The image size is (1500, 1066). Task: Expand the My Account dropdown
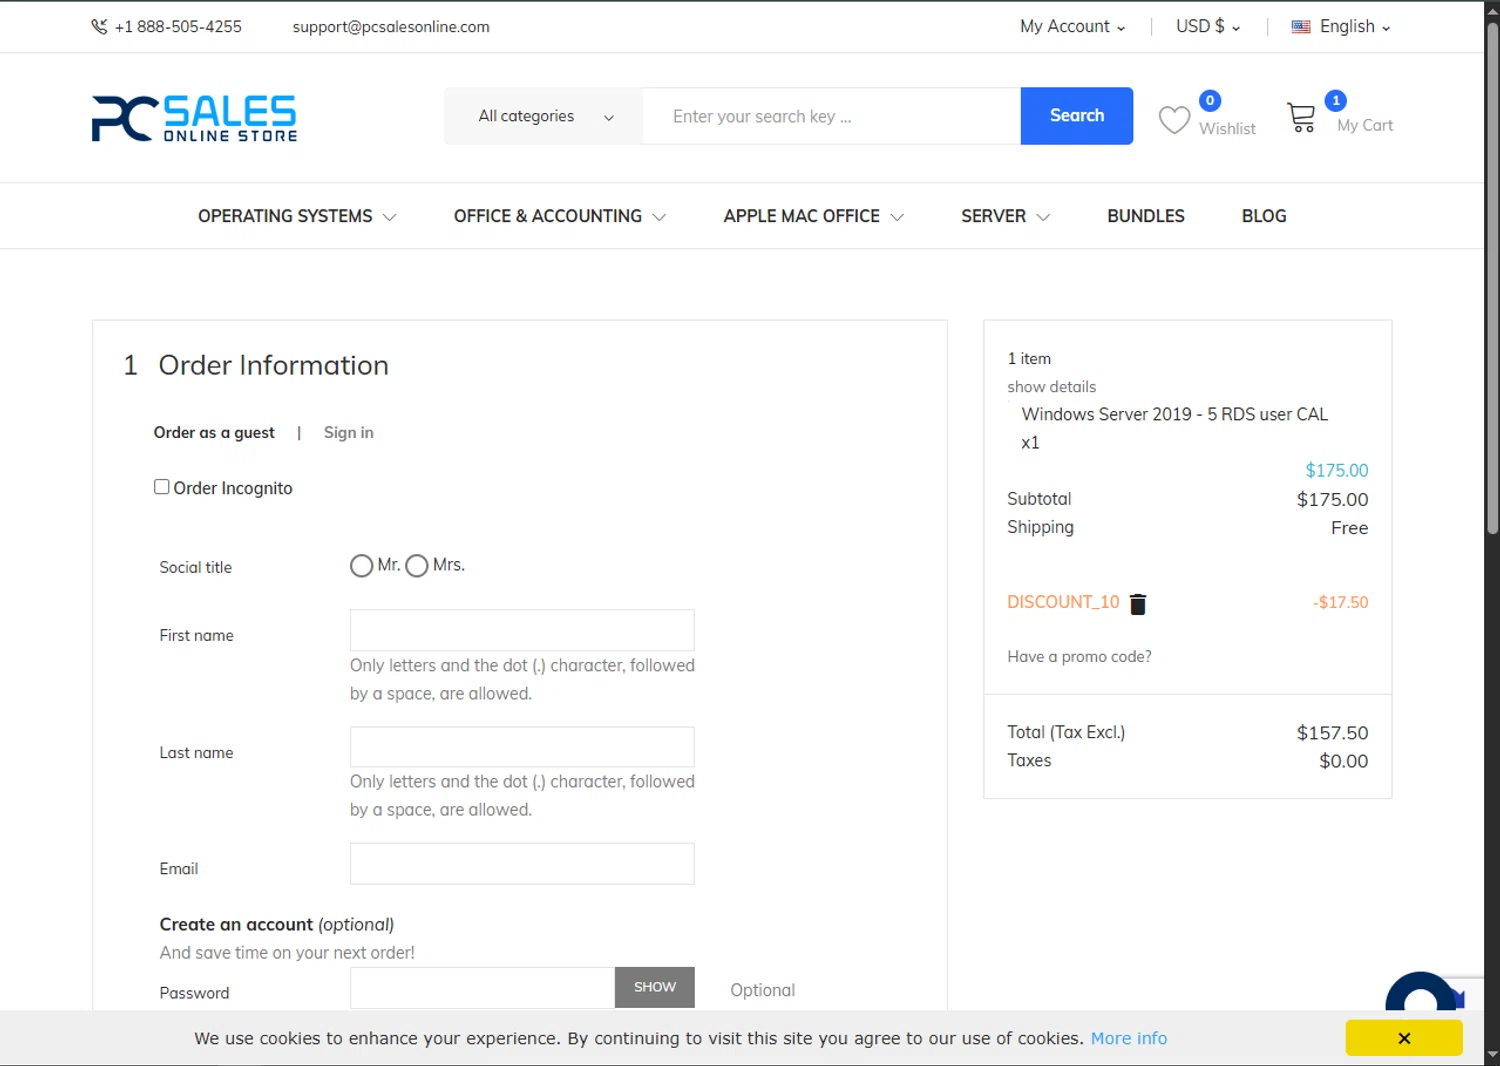point(1072,27)
